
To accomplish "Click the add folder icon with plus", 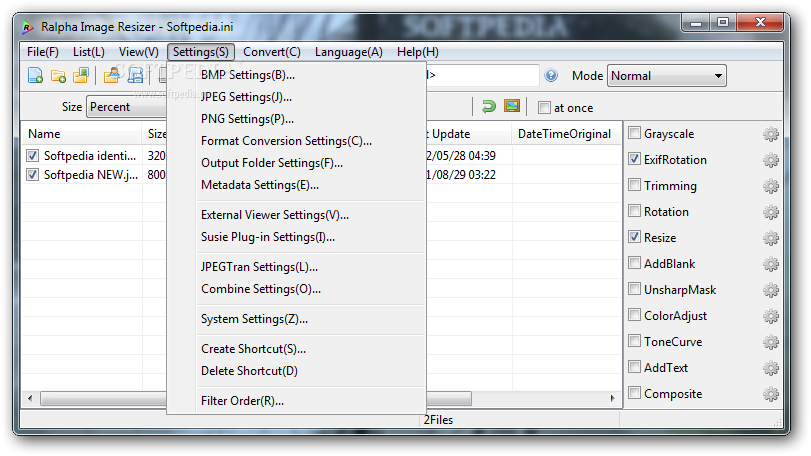I will click(58, 76).
